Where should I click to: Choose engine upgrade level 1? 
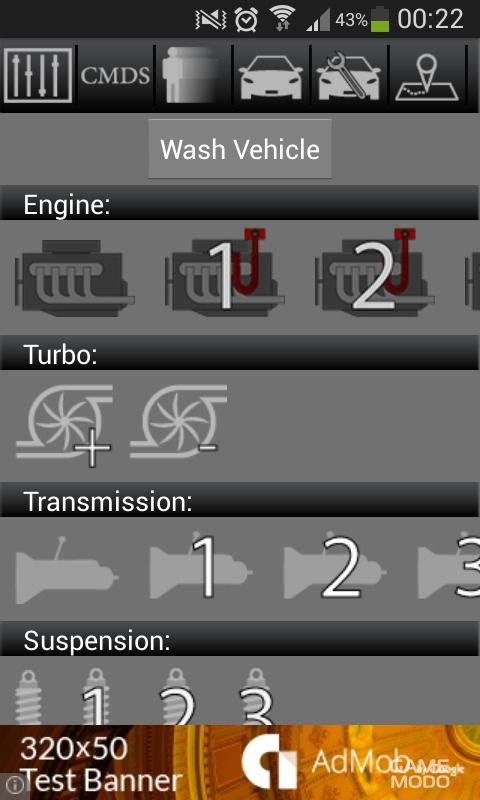[x=224, y=272]
